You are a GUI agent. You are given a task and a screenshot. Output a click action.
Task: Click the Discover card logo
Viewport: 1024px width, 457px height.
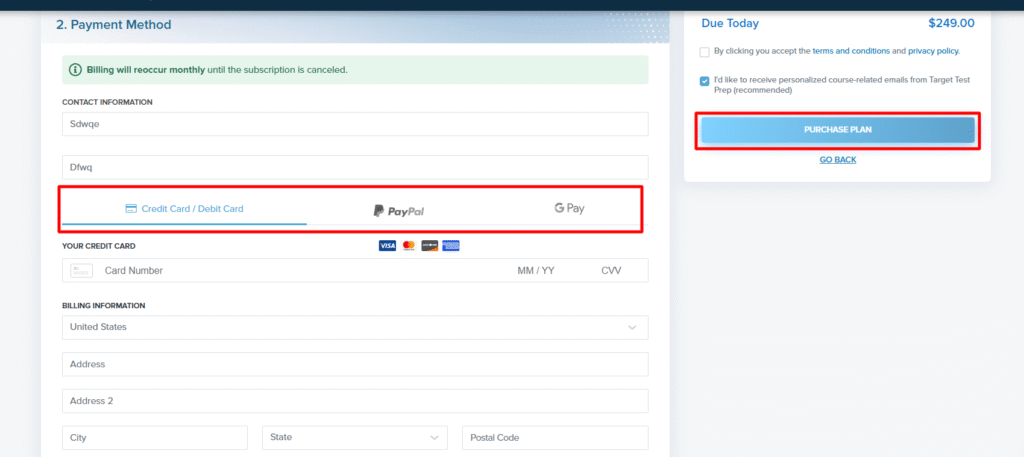(x=430, y=245)
